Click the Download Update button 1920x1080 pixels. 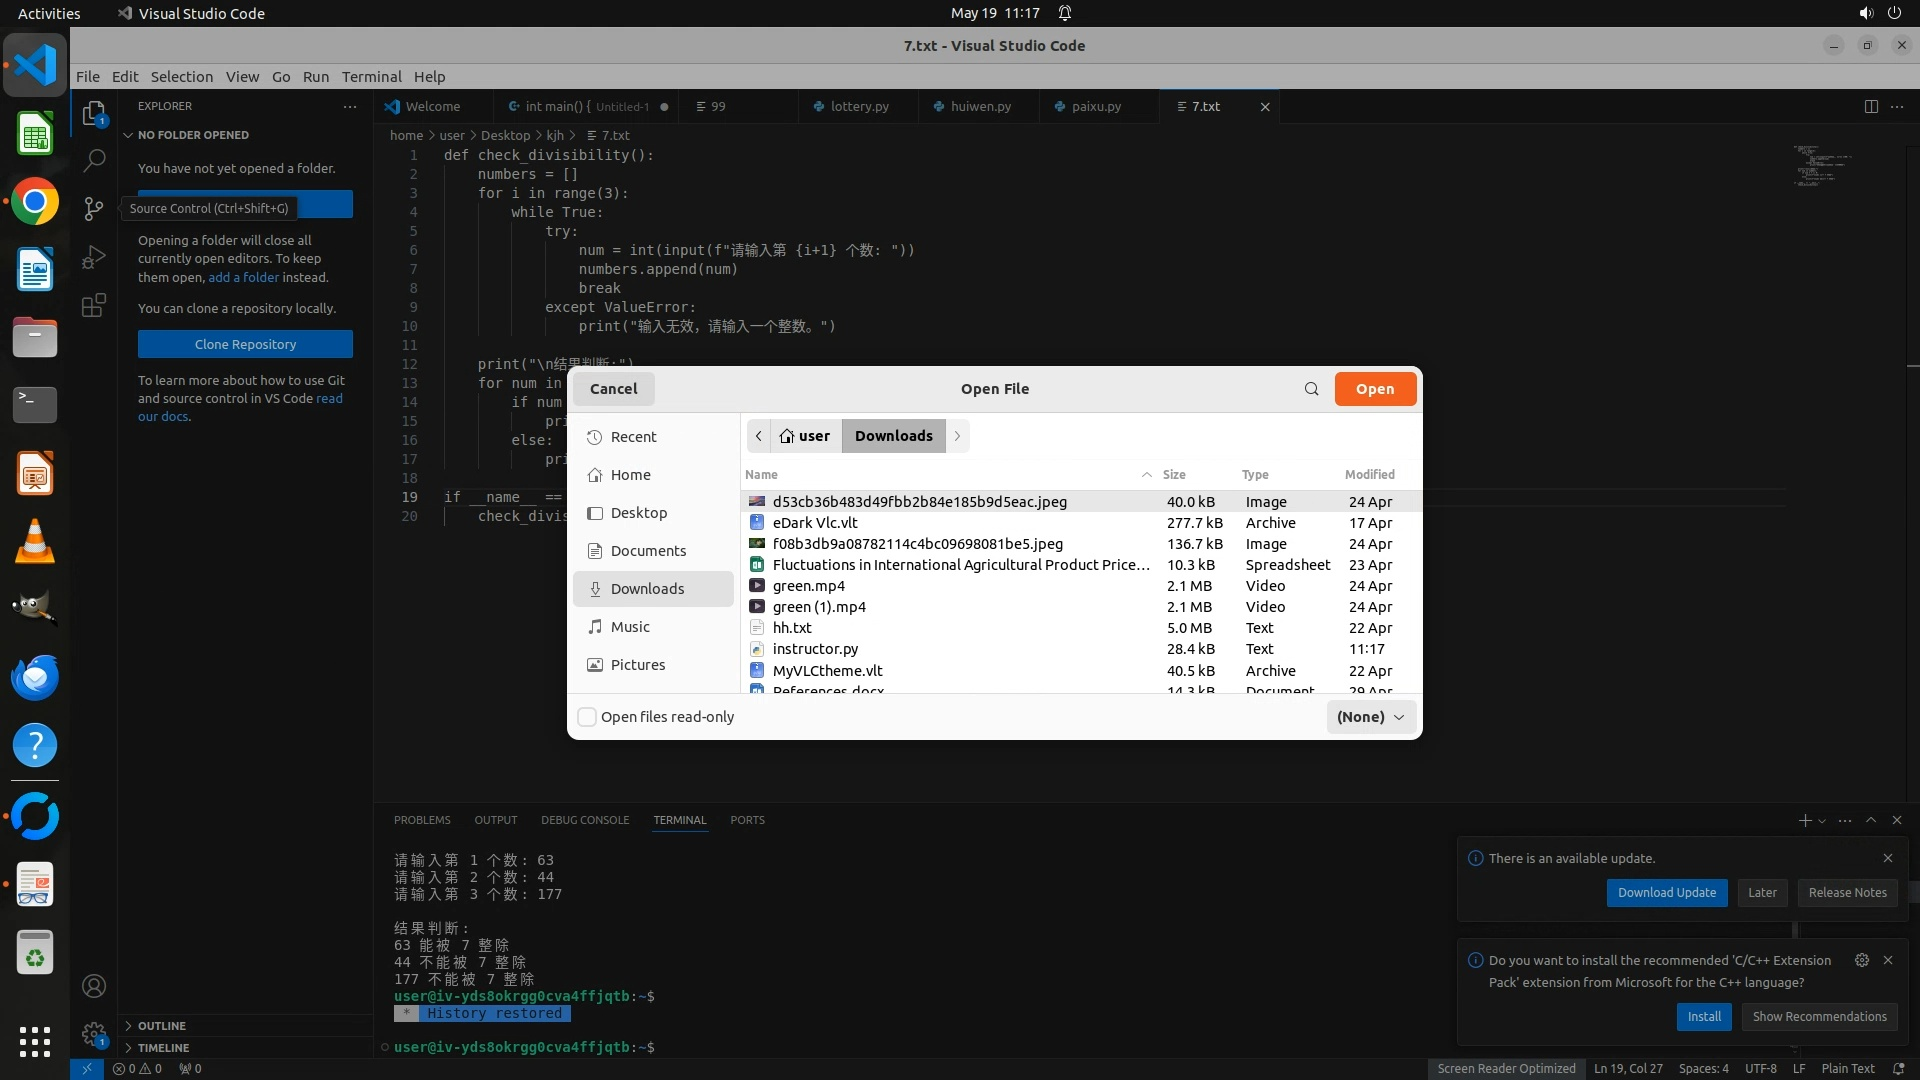tap(1666, 893)
